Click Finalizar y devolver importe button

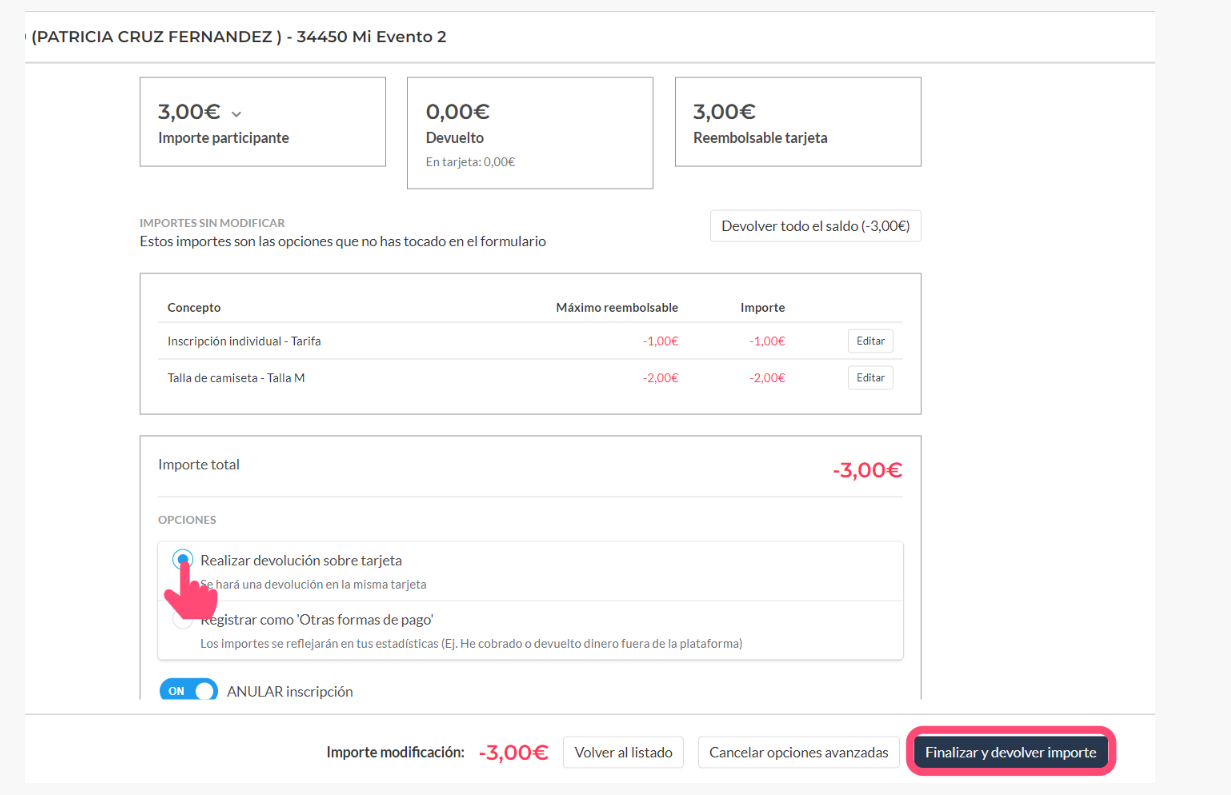1010,752
